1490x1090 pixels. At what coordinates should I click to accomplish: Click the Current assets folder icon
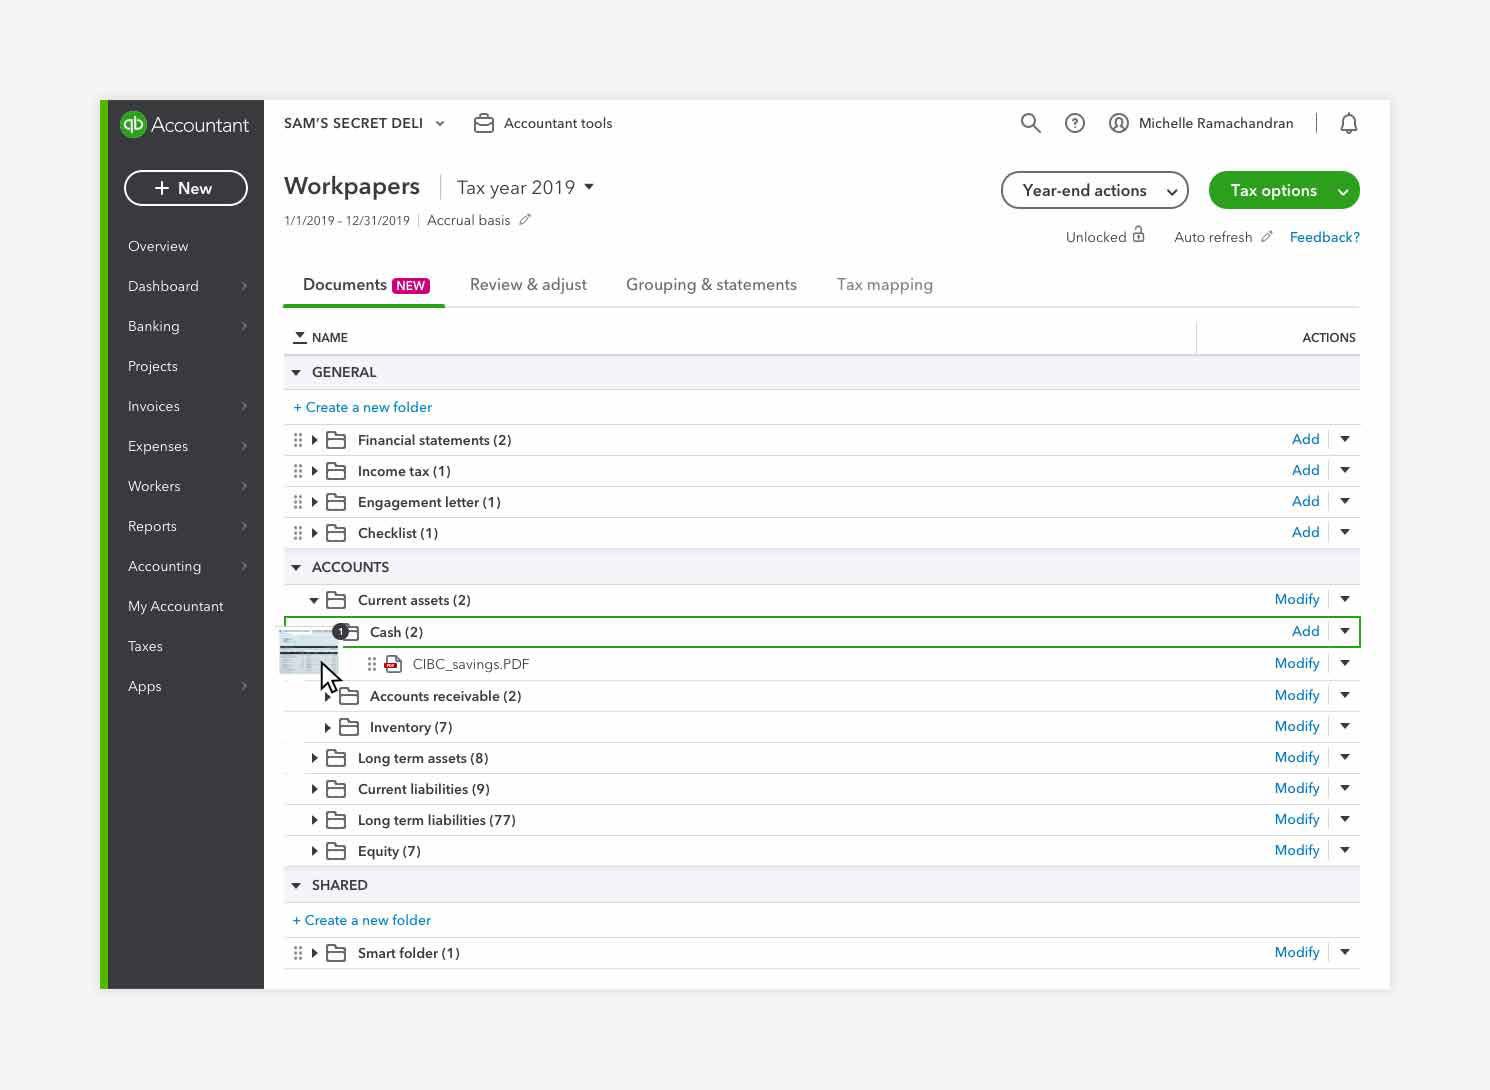pyautogui.click(x=336, y=600)
